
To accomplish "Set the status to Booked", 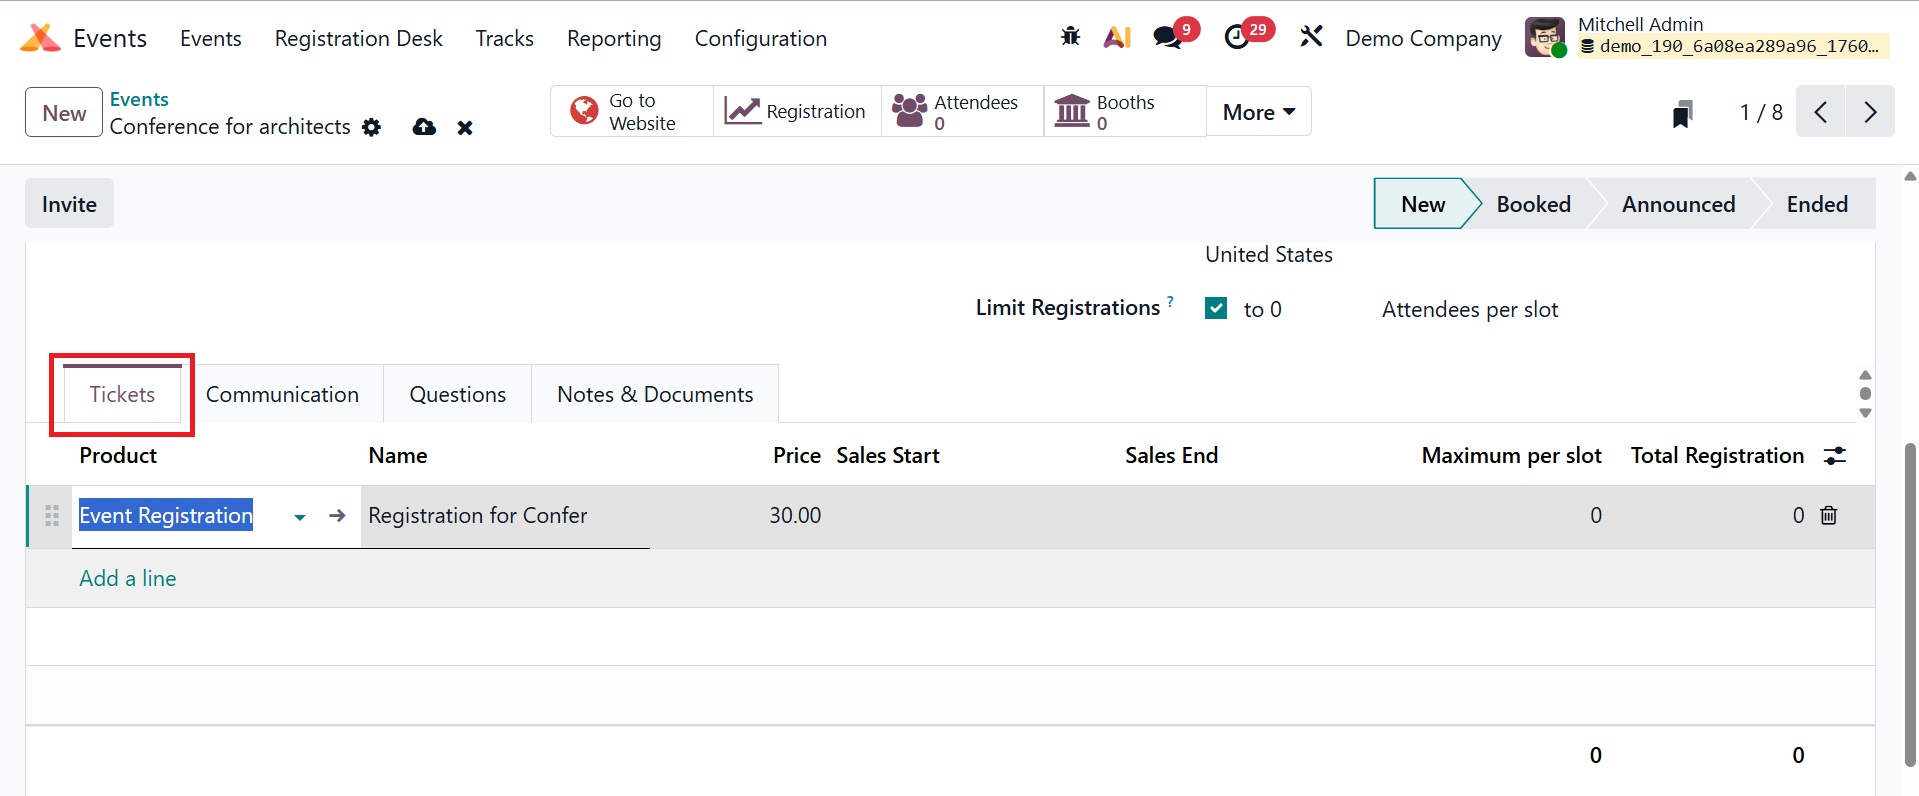I will (x=1532, y=204).
